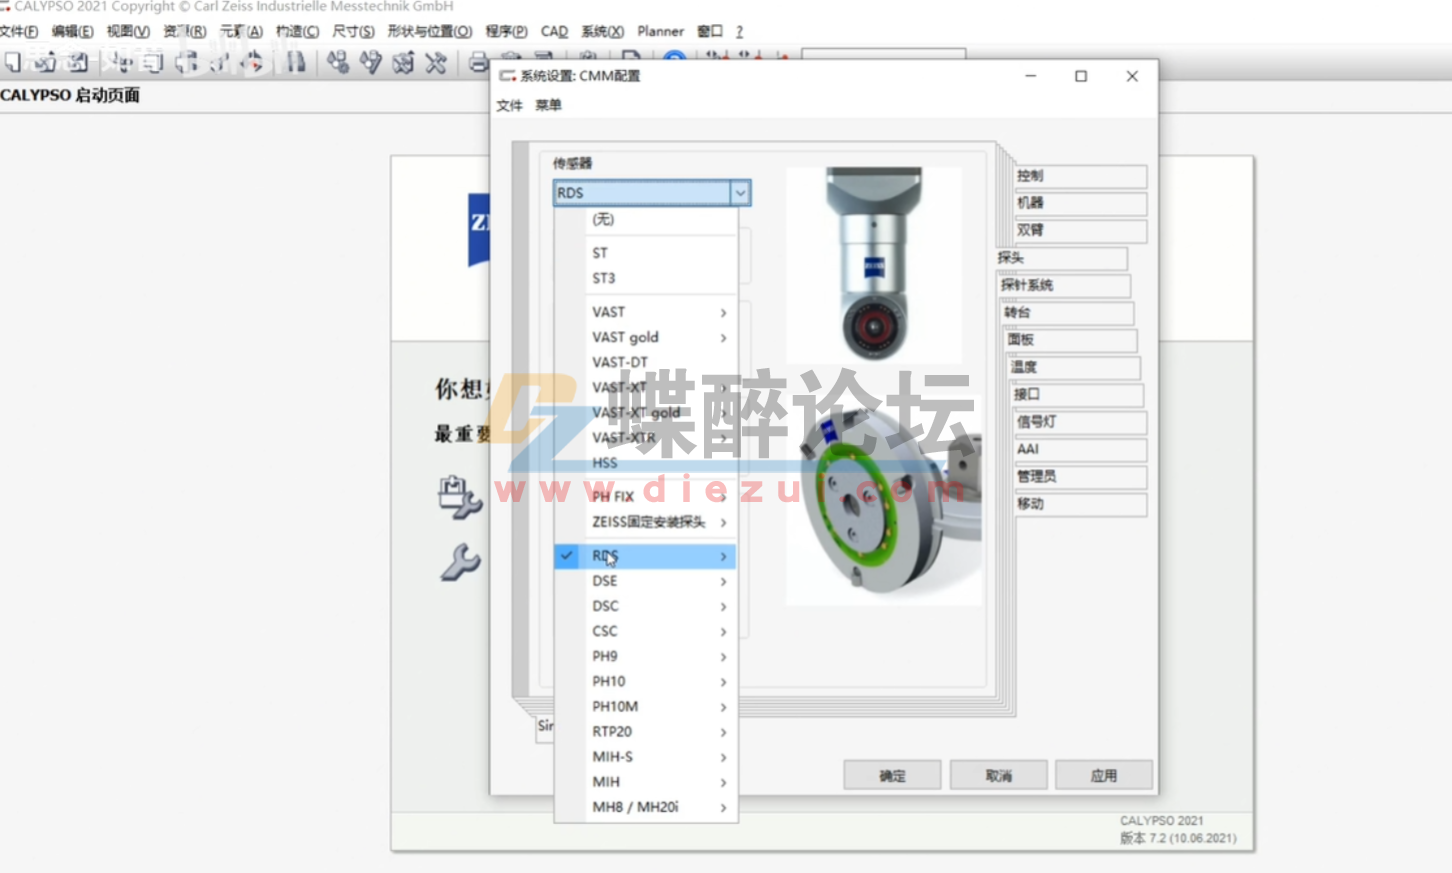Expand the VAST gold submenu arrow

pyautogui.click(x=722, y=338)
